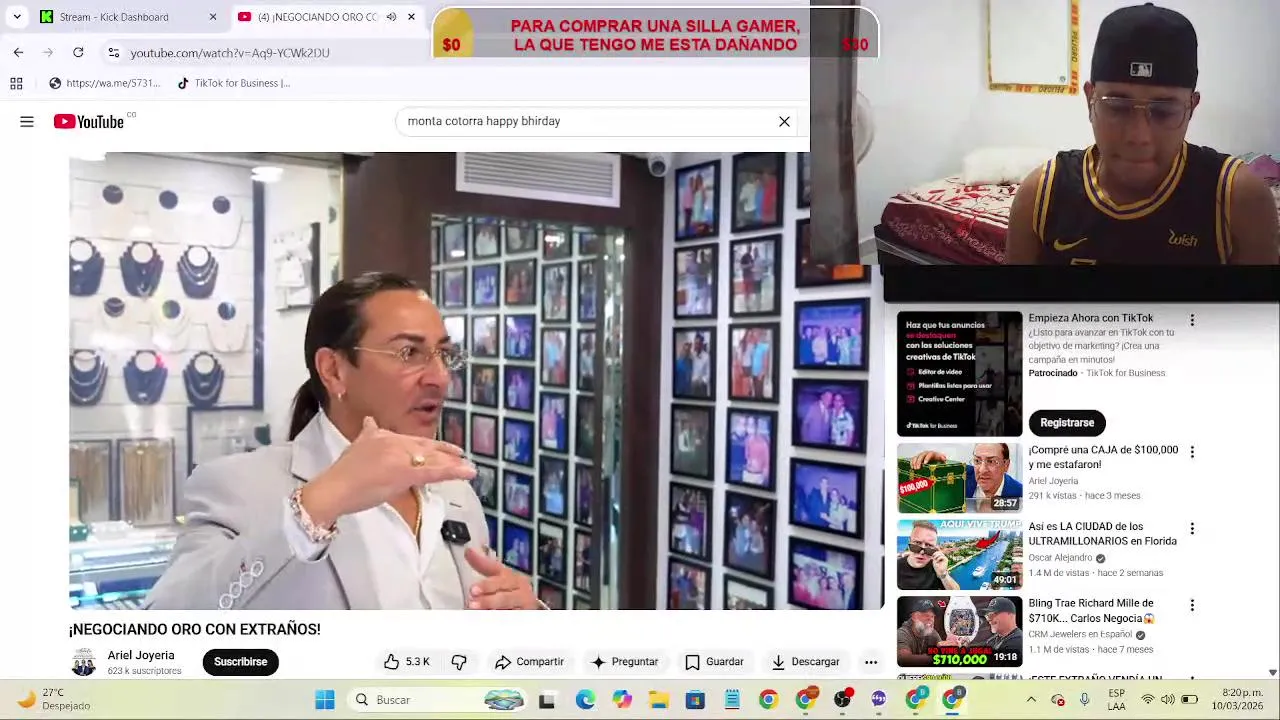Open the $100,000 box video thumbnail
The image size is (1280, 720).
click(959, 478)
